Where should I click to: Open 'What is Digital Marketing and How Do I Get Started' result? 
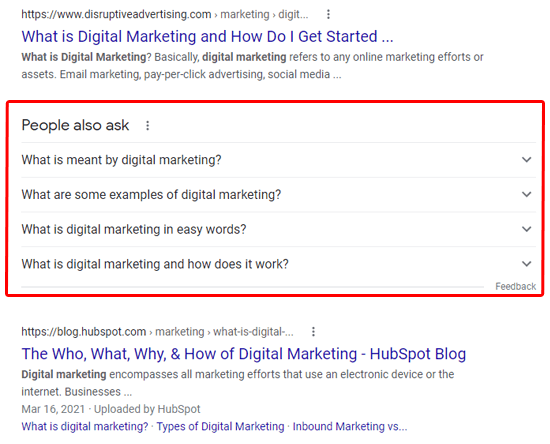tap(207, 36)
